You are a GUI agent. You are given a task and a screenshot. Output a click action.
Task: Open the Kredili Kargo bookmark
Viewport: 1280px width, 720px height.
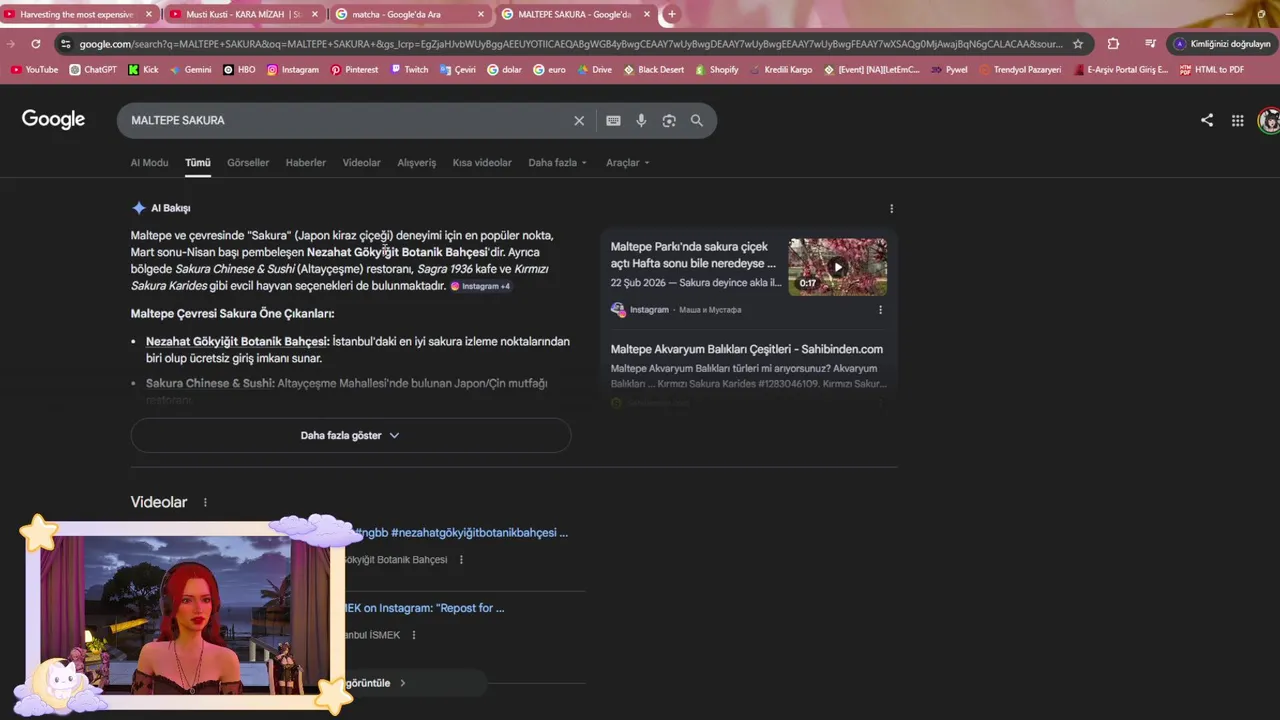point(780,70)
